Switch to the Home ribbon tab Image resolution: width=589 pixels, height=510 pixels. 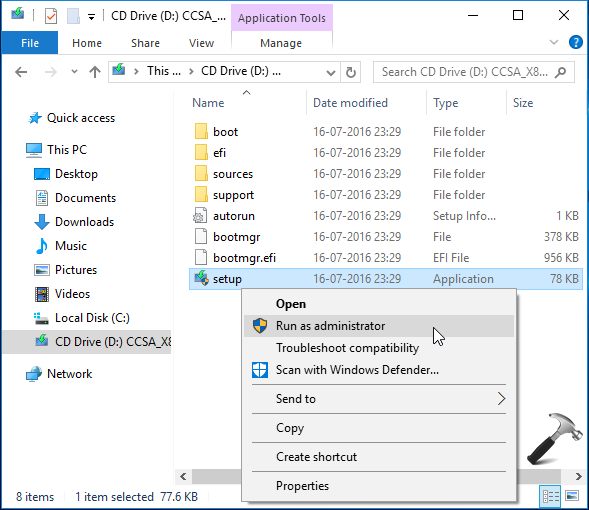coord(87,43)
